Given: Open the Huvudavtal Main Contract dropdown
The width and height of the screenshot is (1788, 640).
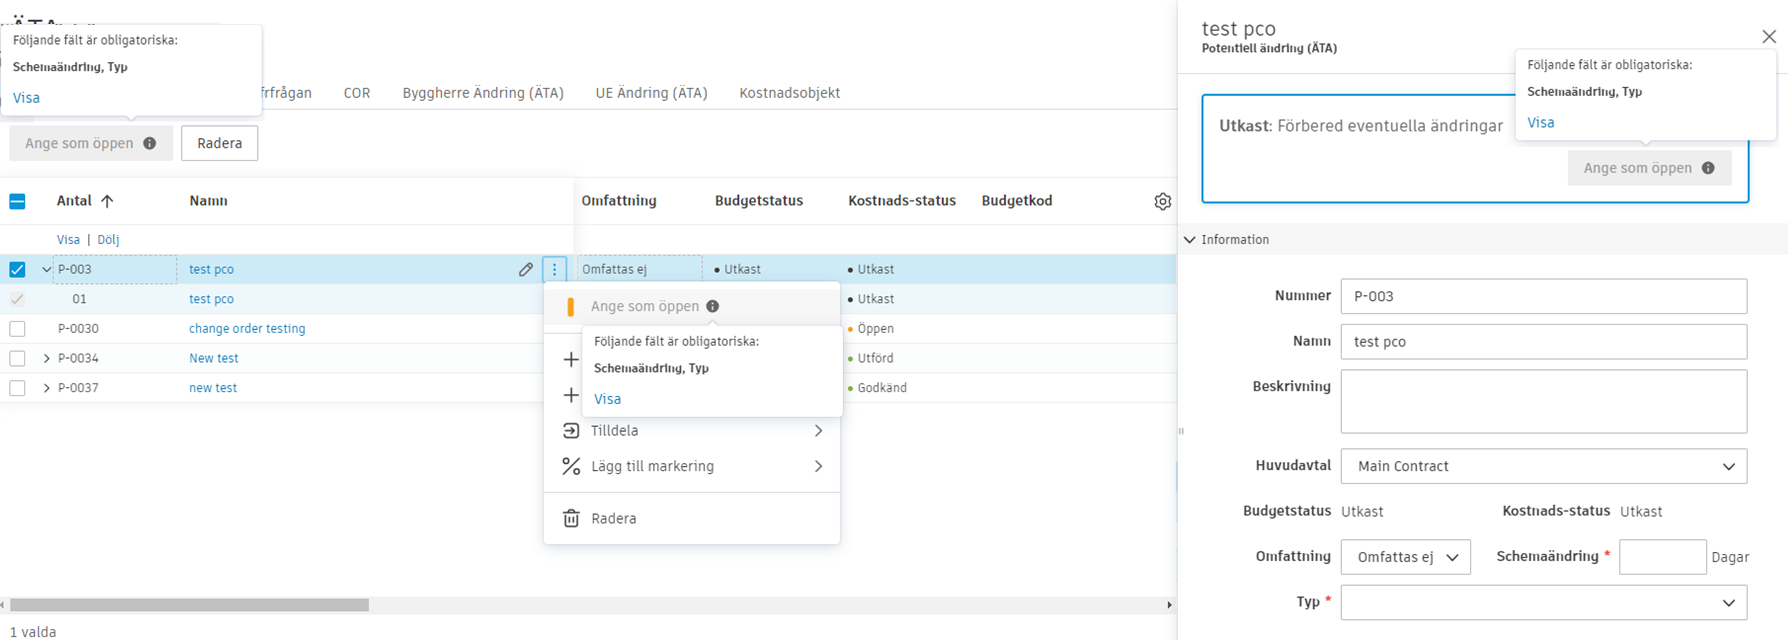Looking at the screenshot, I should point(1543,466).
